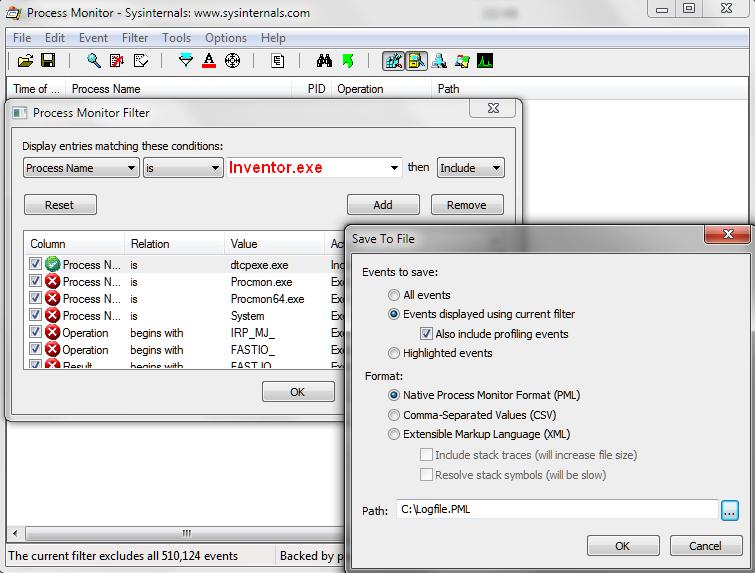The width and height of the screenshot is (755, 573).
Task: Show the Process Tree icon
Action: point(278,61)
